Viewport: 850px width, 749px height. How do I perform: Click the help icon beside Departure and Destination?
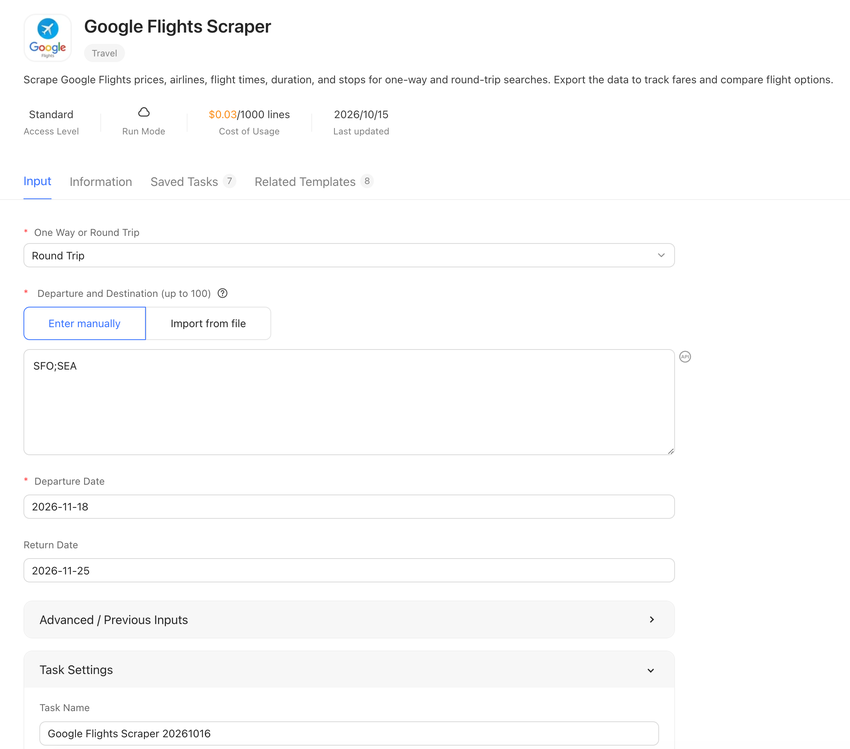pyautogui.click(x=222, y=293)
